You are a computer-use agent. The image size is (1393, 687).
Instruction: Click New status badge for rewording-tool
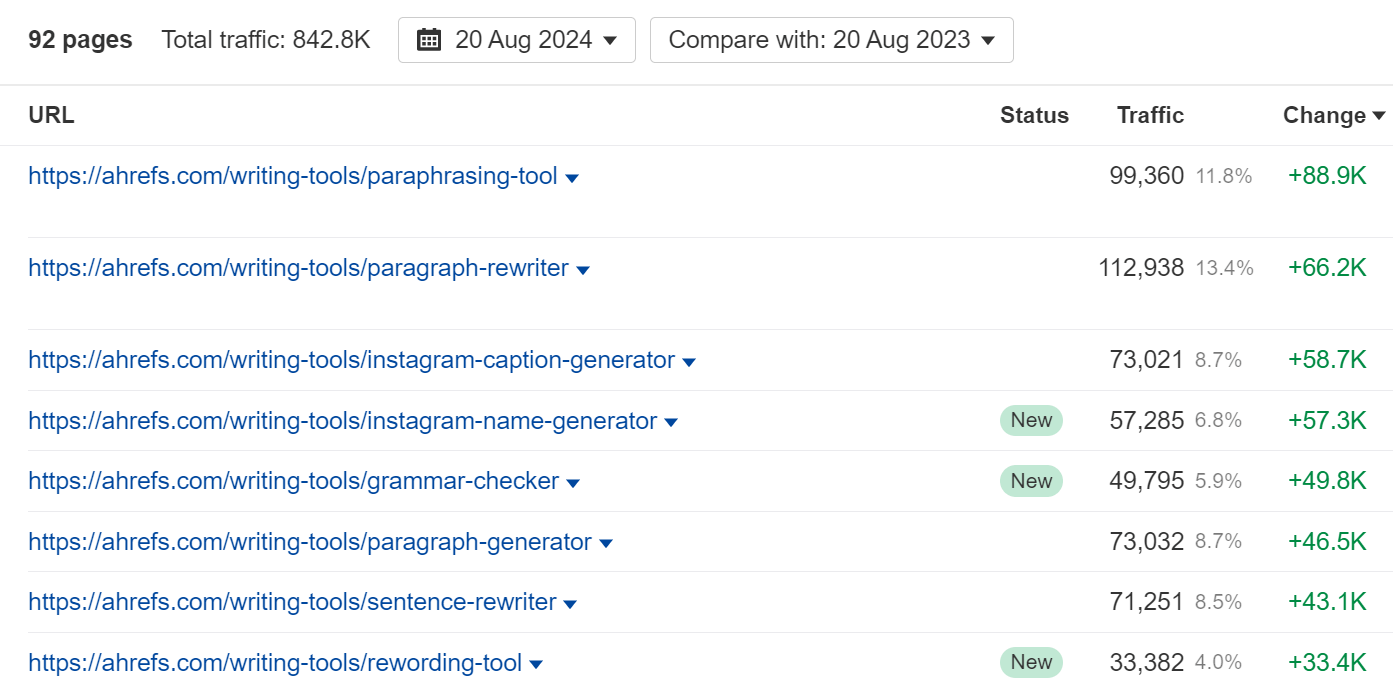pyautogui.click(x=1031, y=663)
